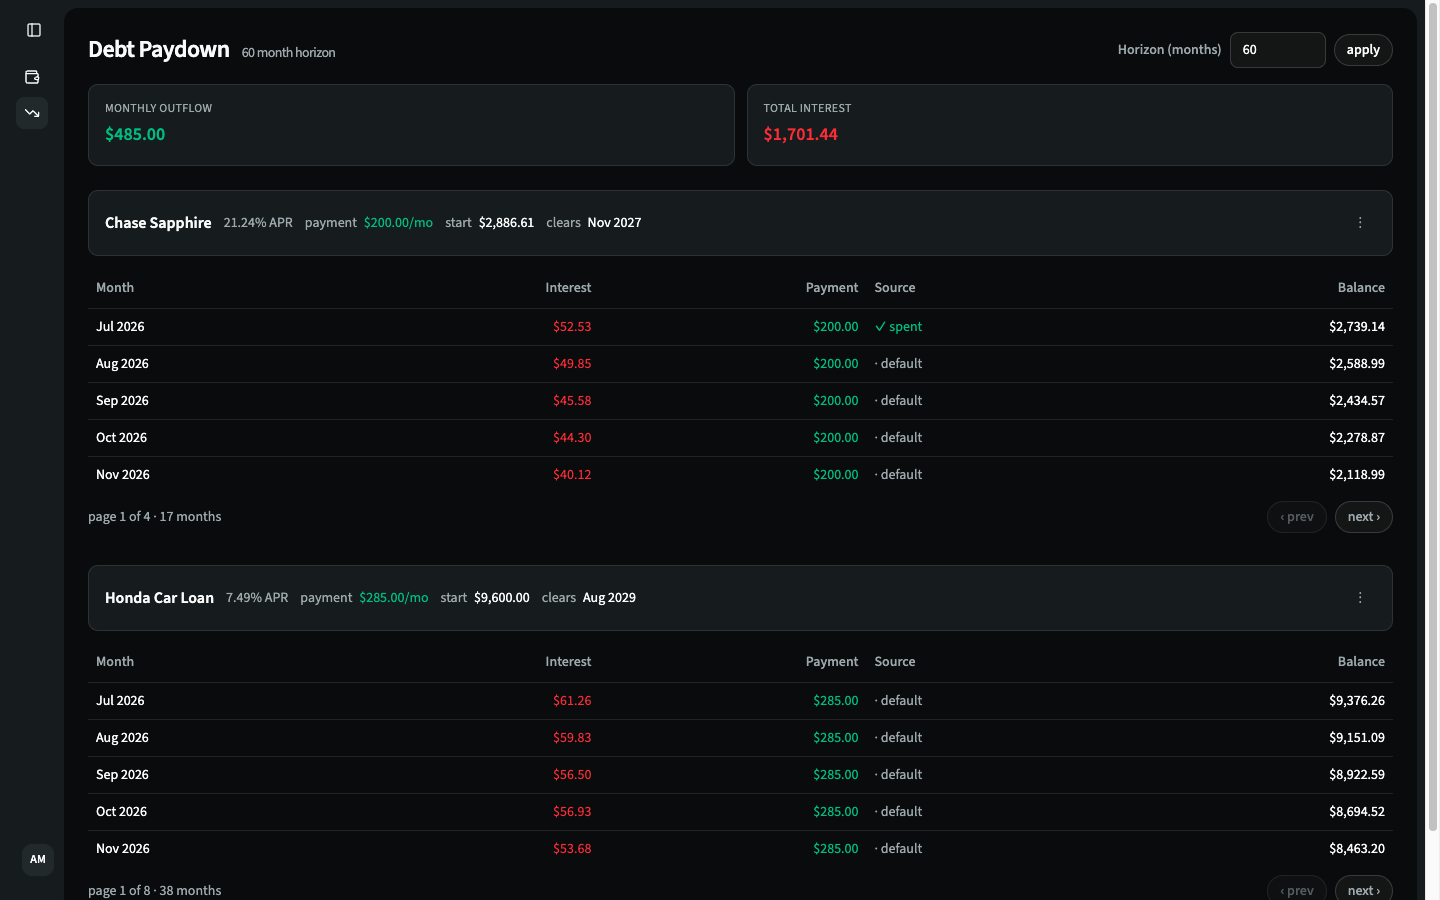The height and width of the screenshot is (900, 1440).
Task: Toggle the sidebar panel icon
Action: click(34, 30)
